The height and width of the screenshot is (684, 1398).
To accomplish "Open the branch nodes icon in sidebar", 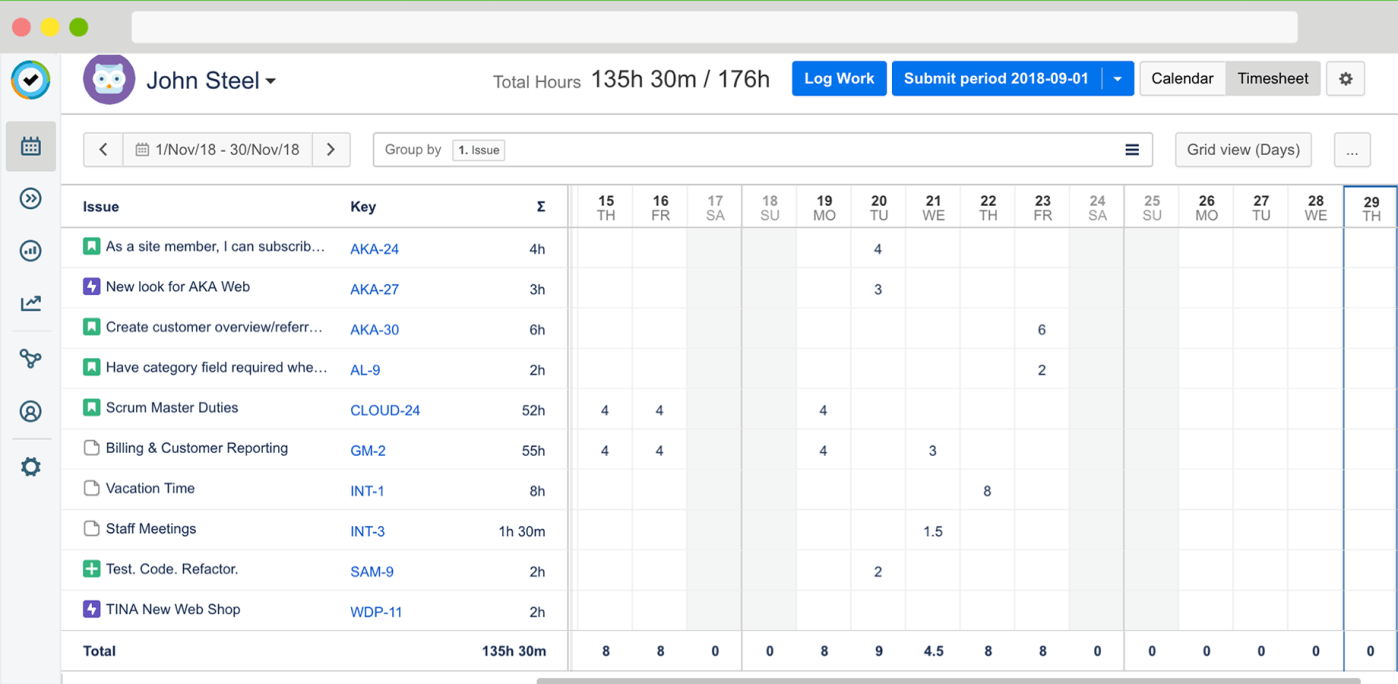I will coord(31,358).
